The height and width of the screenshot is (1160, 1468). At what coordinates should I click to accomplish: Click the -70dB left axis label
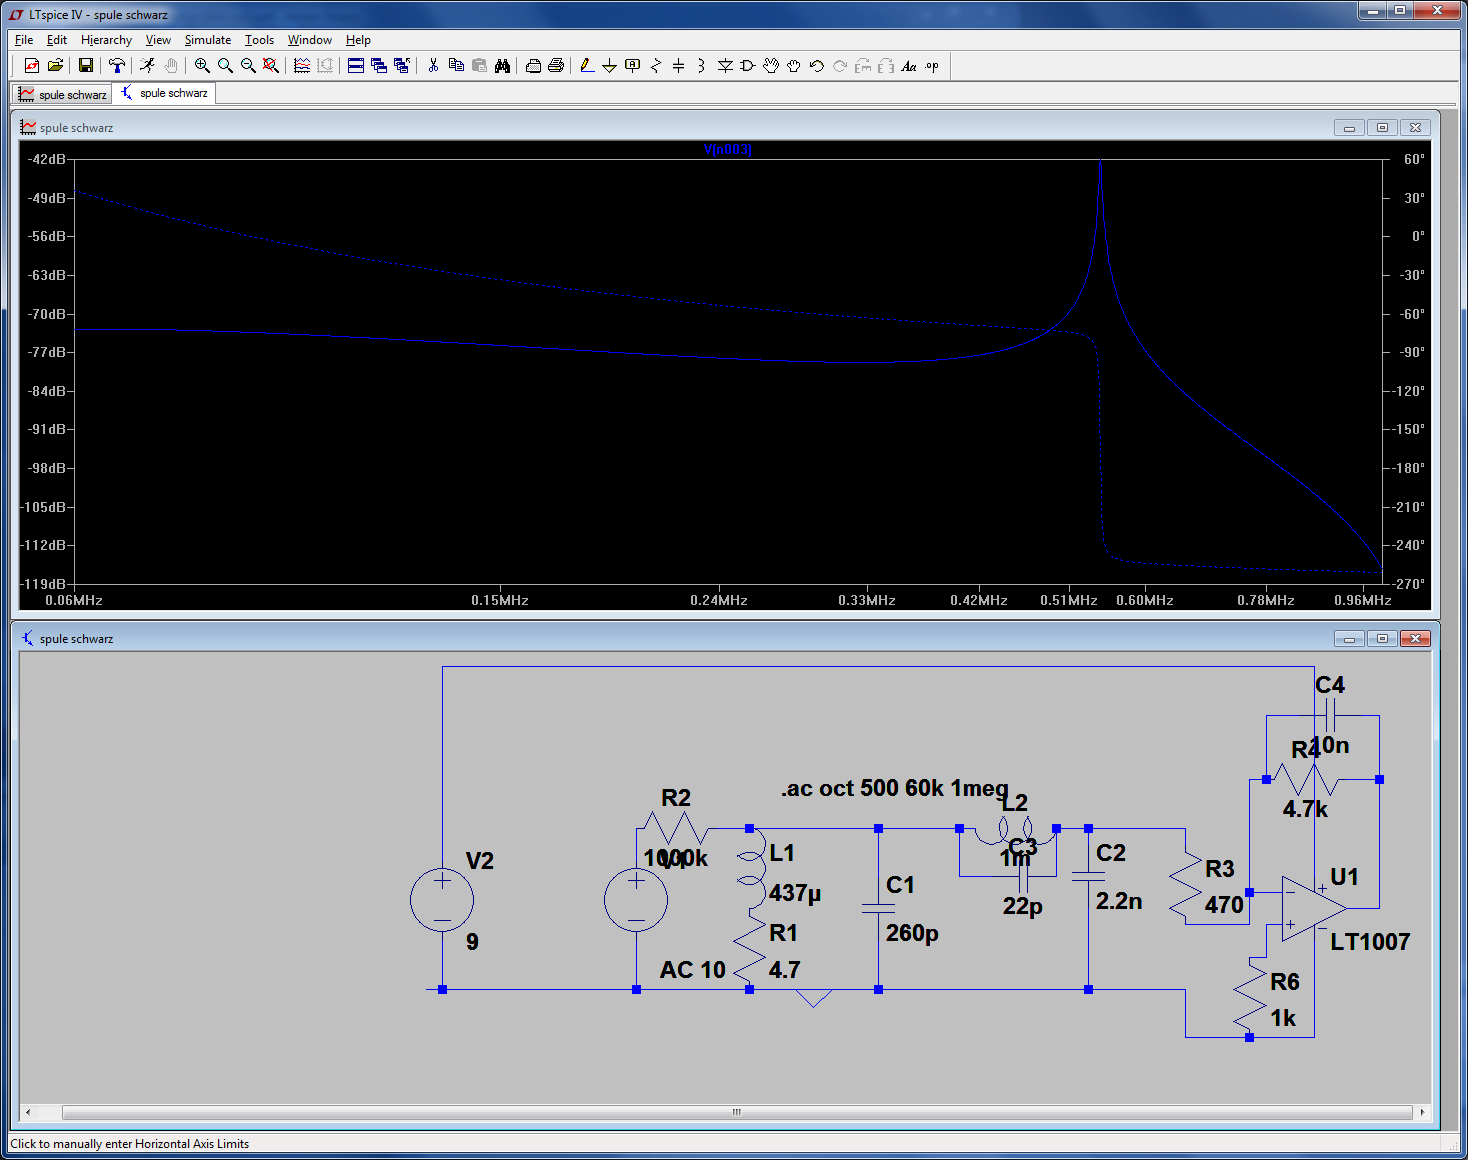tap(46, 314)
